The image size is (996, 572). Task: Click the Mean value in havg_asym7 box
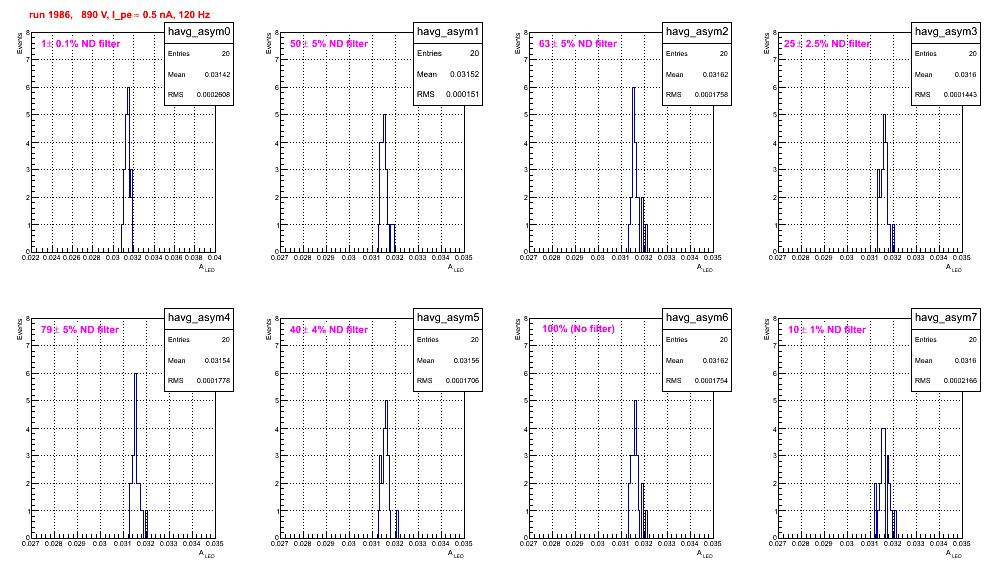[966, 360]
